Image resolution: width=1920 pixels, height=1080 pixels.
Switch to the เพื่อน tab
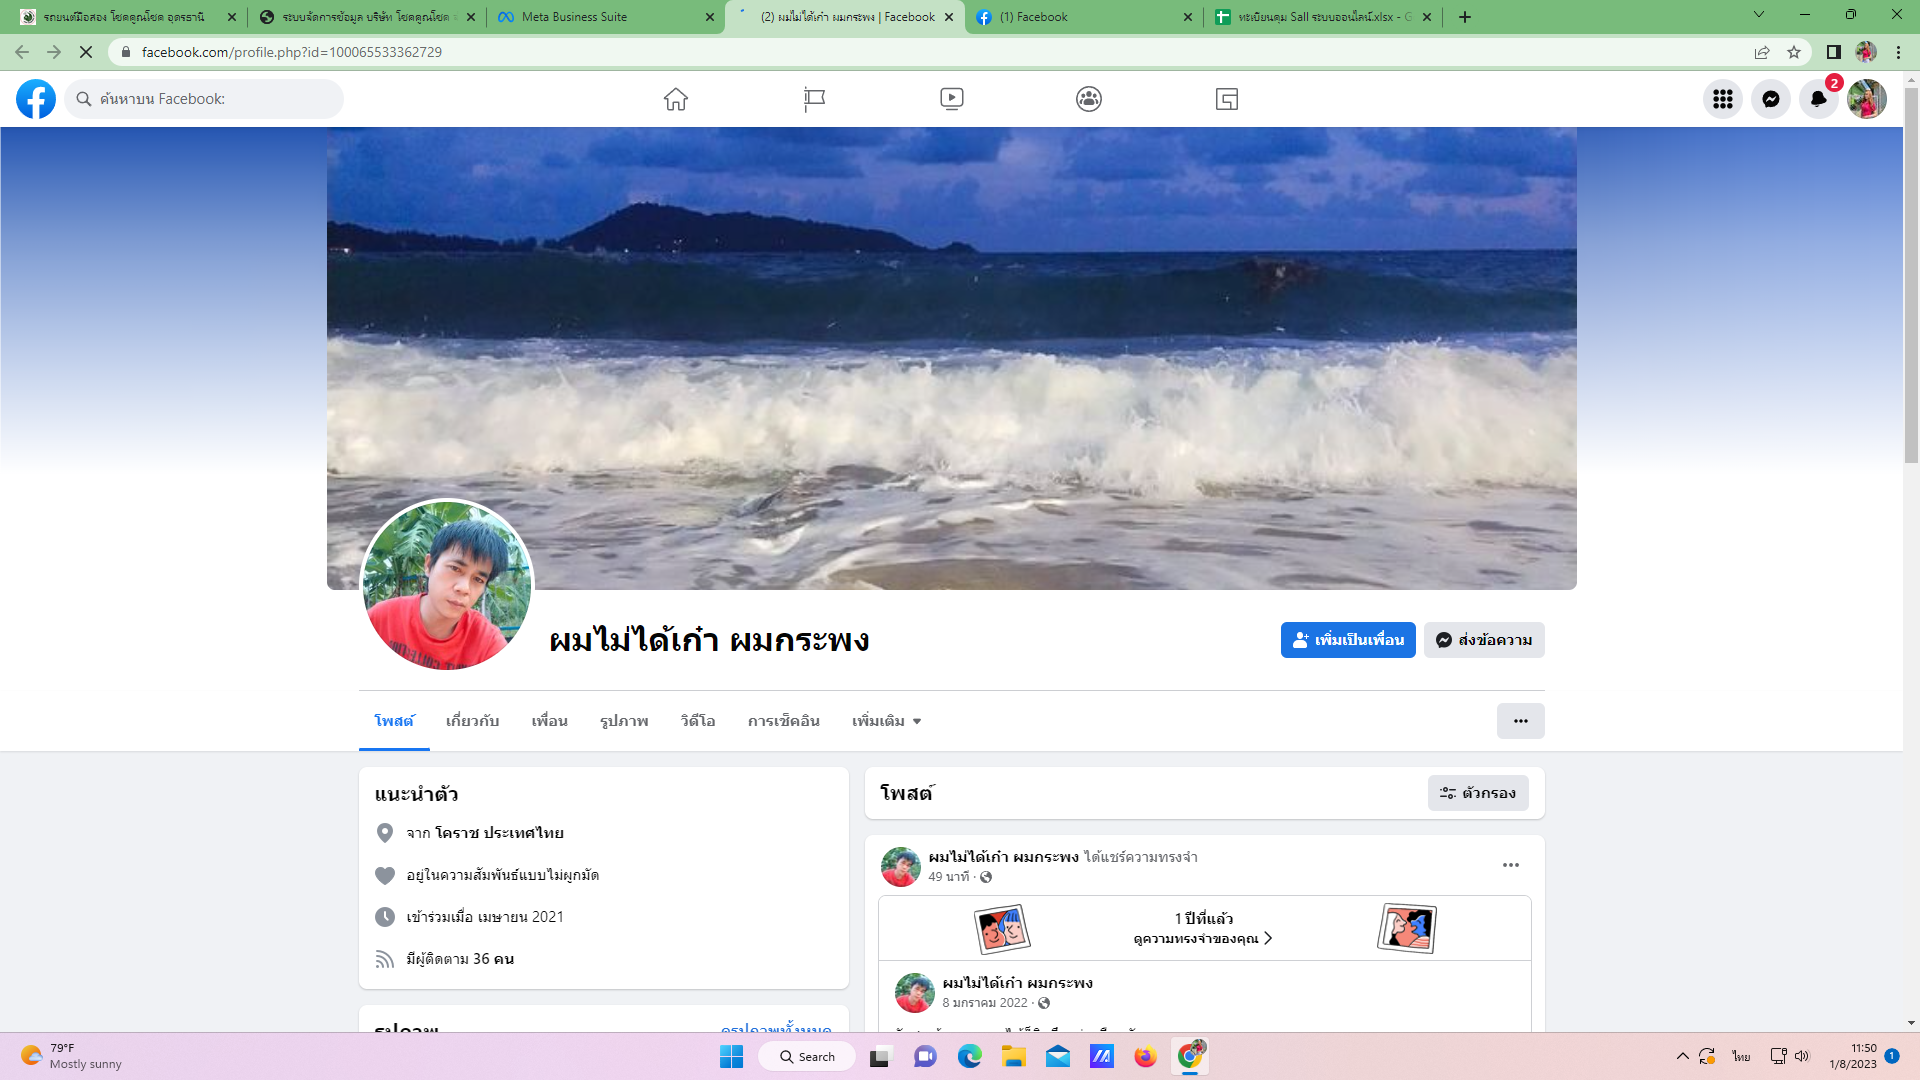tap(549, 721)
